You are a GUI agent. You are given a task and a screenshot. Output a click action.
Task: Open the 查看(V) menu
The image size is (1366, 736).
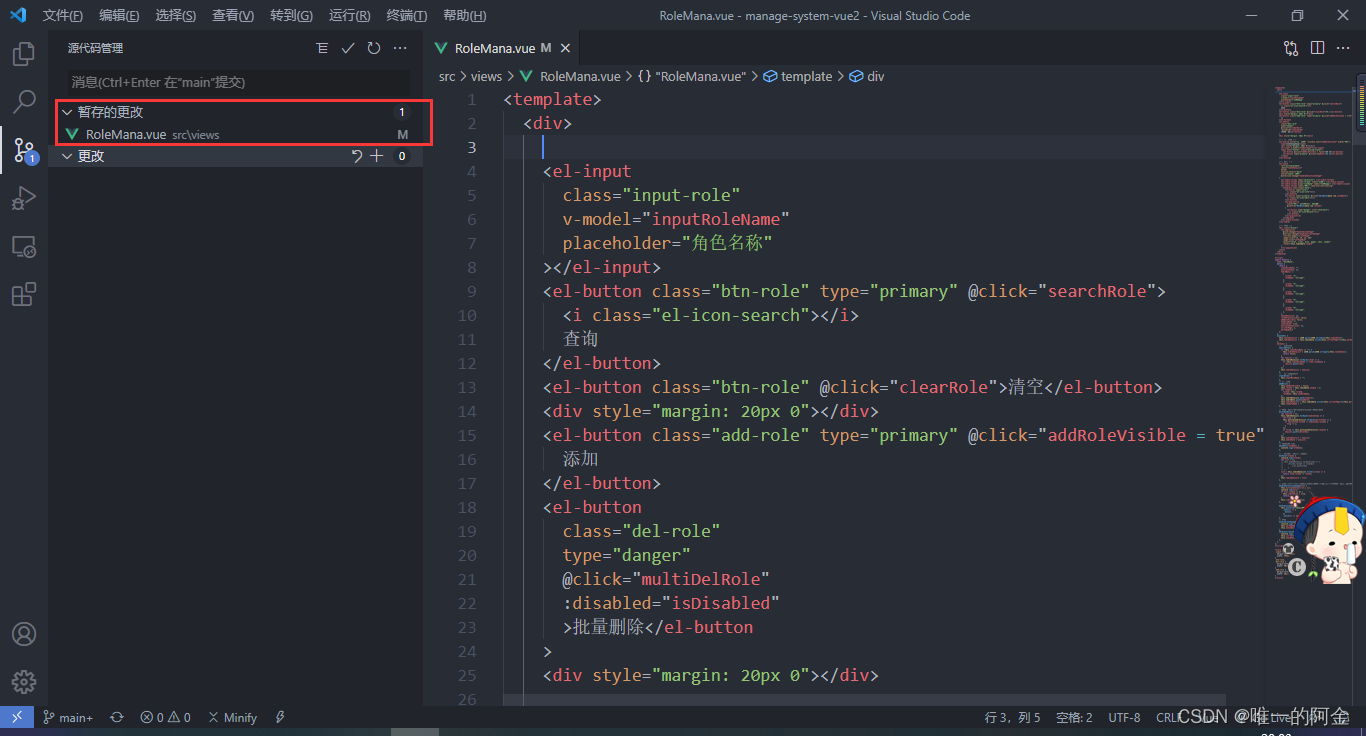coord(233,15)
